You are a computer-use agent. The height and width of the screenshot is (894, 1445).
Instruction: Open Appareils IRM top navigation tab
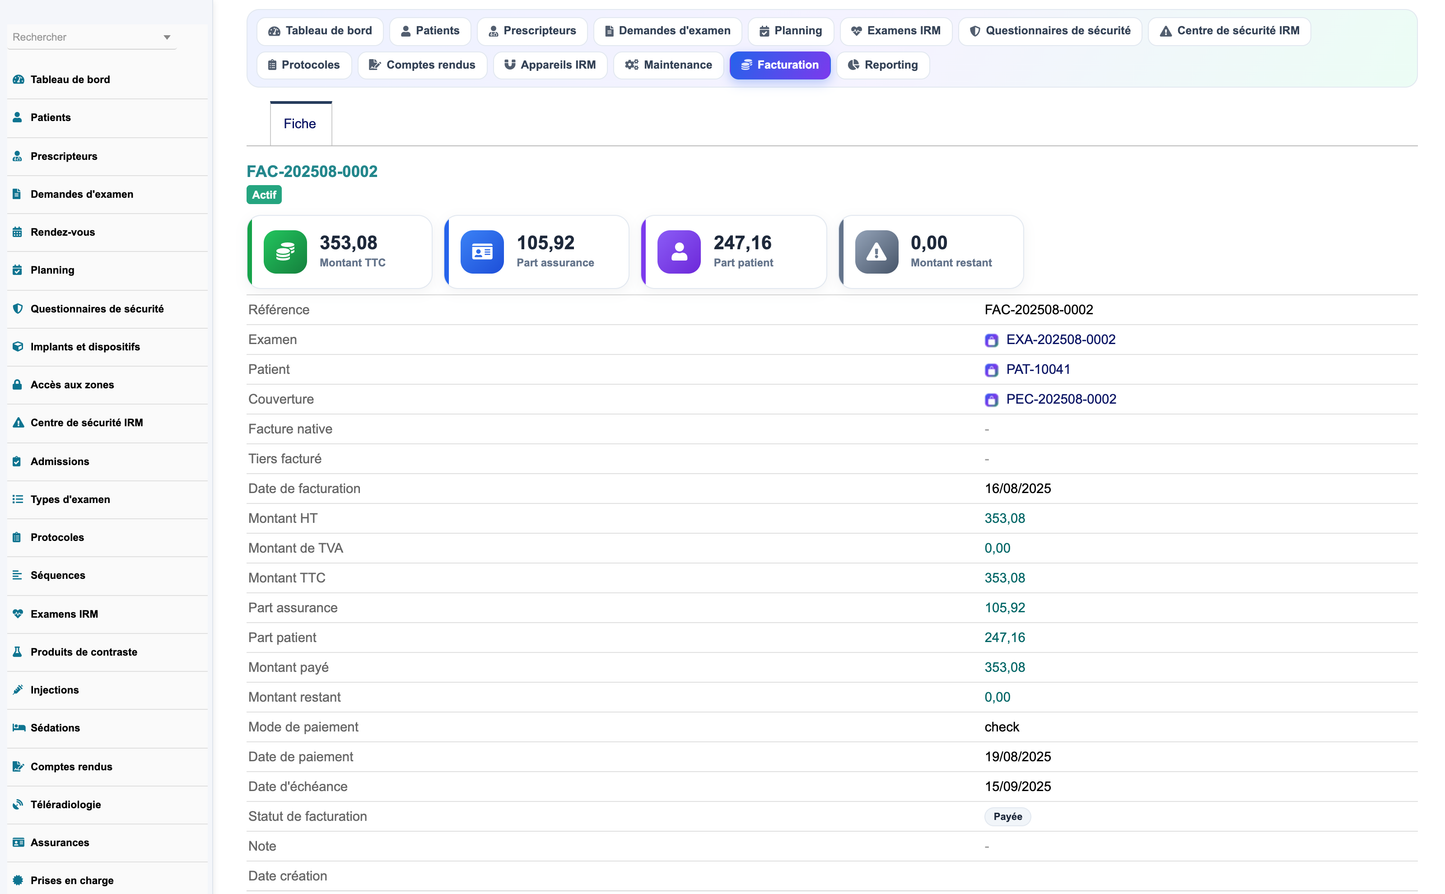[550, 65]
